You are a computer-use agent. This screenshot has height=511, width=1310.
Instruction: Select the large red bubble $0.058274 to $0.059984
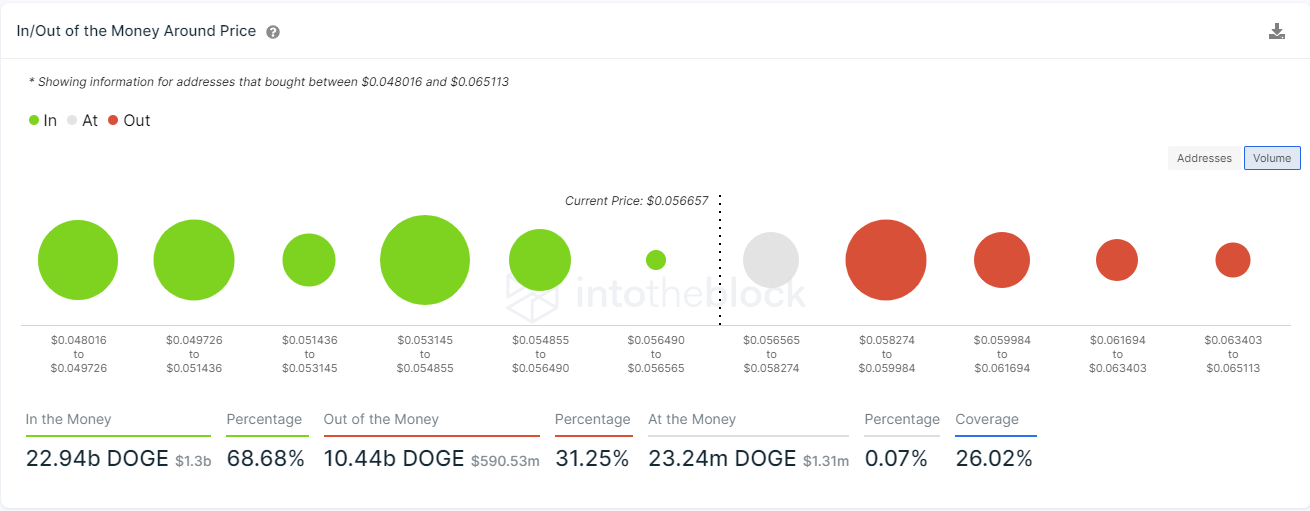[x=886, y=260]
